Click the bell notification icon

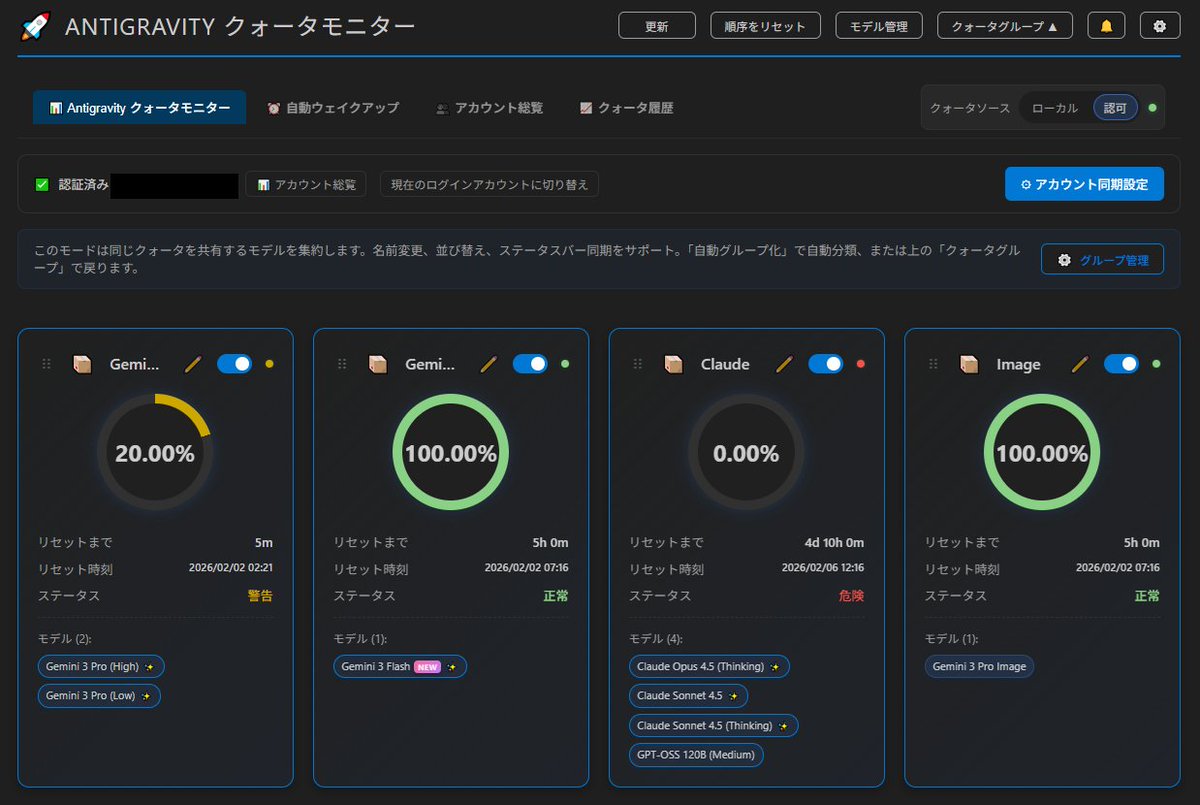[x=1106, y=25]
